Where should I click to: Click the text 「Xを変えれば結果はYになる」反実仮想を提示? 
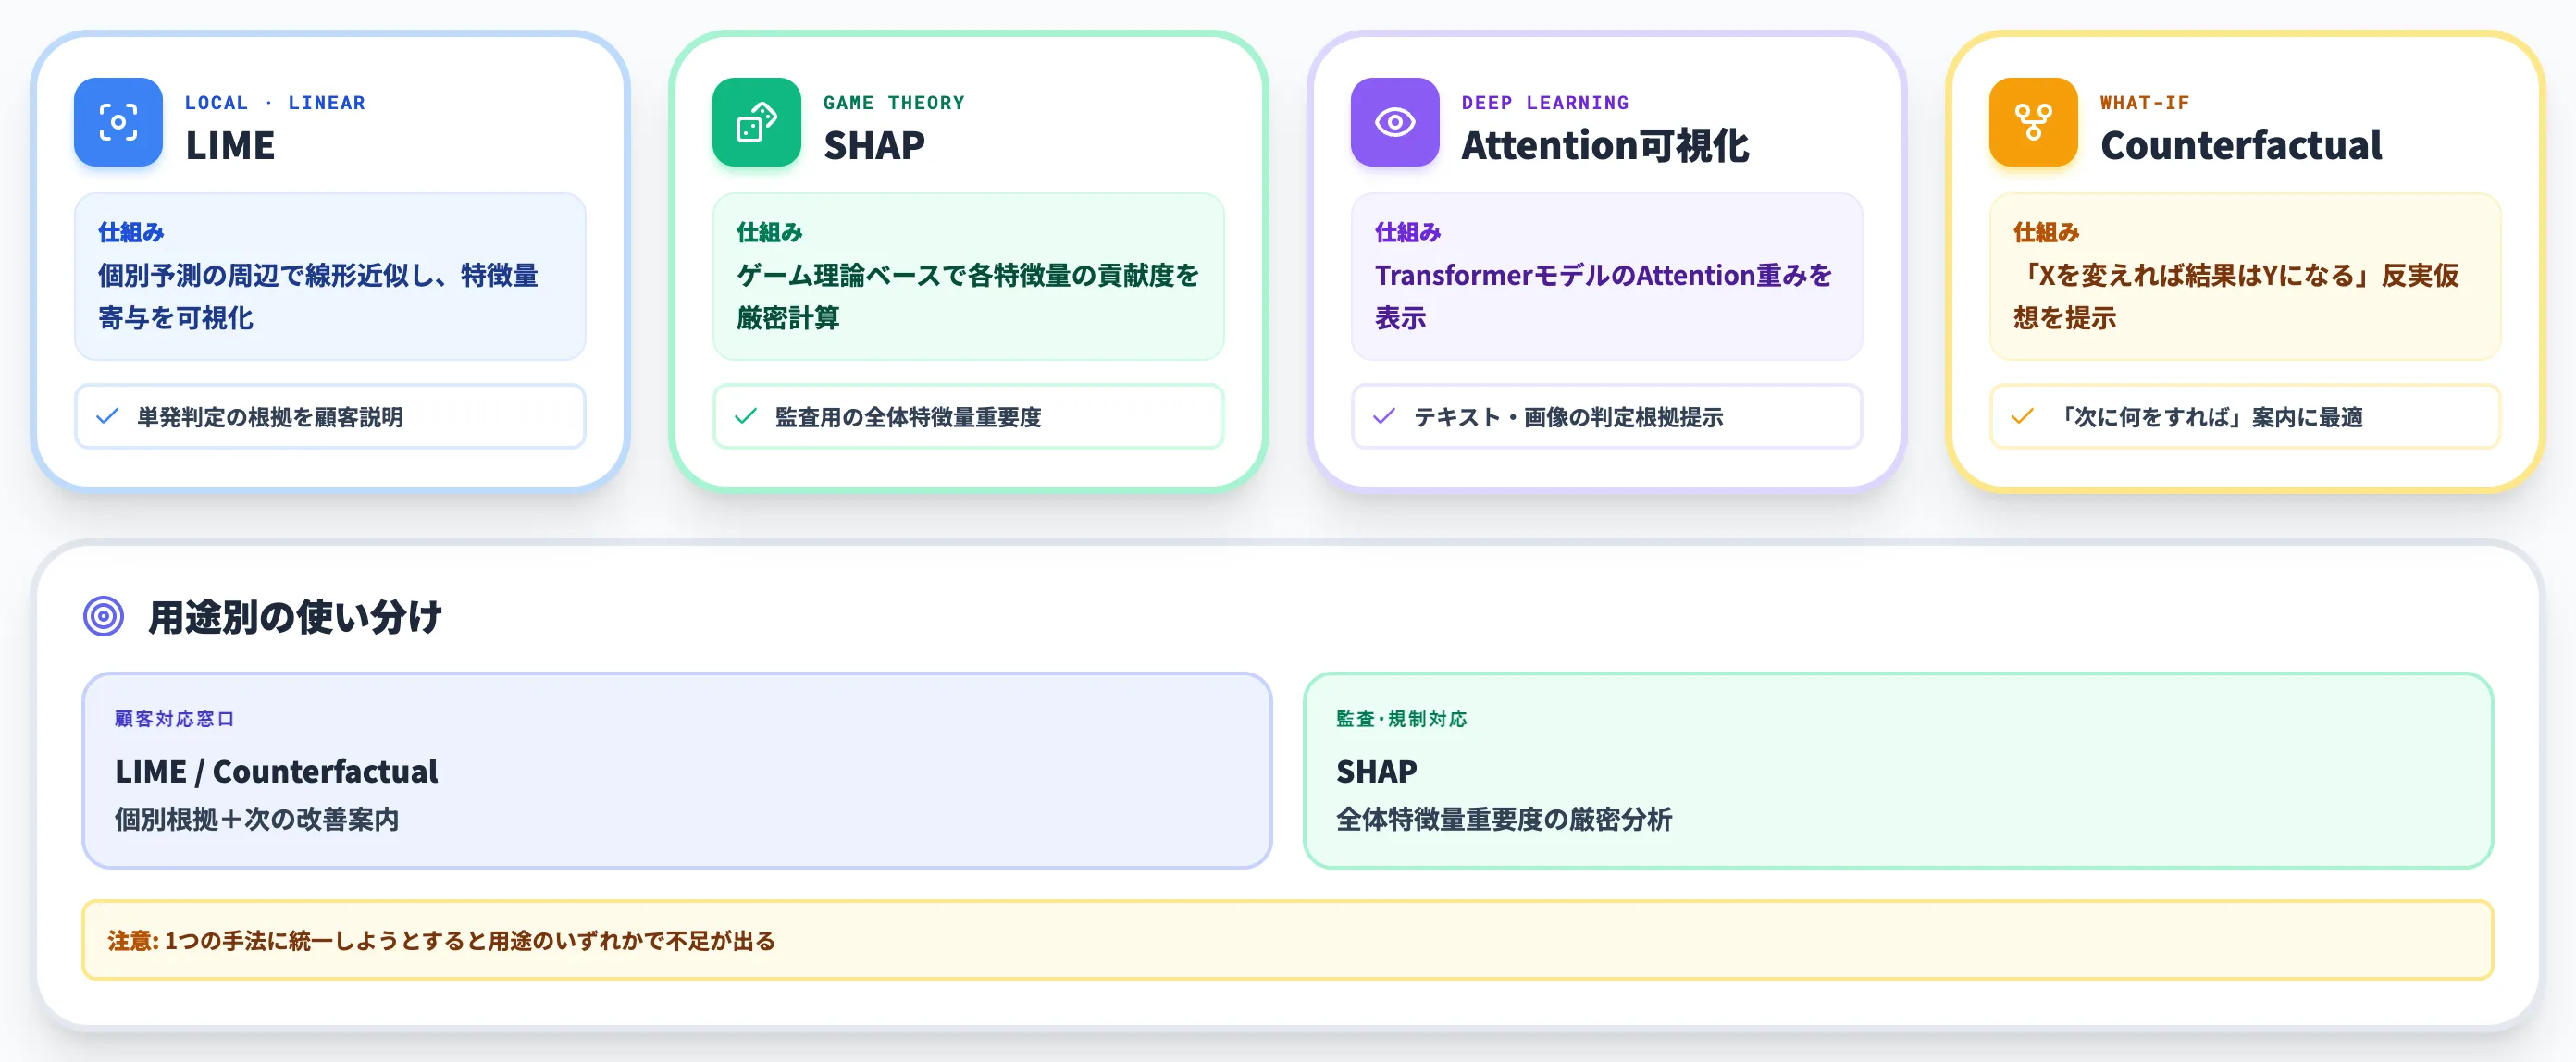[x=2236, y=296]
